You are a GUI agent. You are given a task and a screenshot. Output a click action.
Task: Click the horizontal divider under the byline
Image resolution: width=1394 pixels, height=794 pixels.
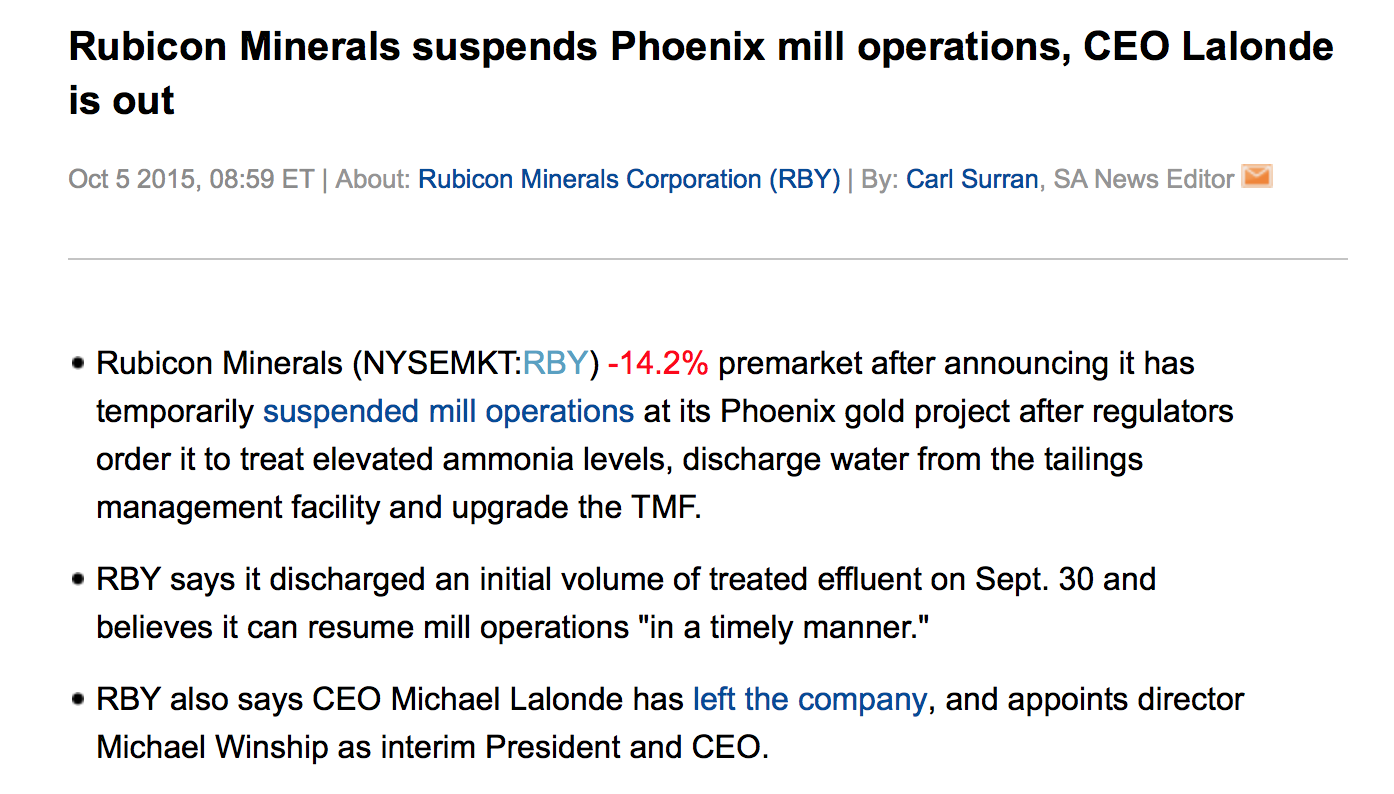click(707, 259)
